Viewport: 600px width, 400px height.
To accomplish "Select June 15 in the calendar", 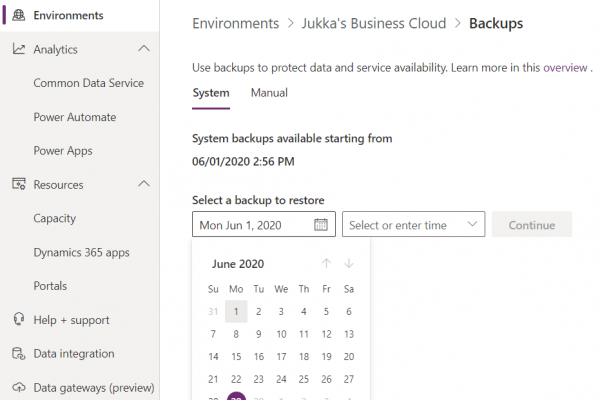I will (x=236, y=357).
